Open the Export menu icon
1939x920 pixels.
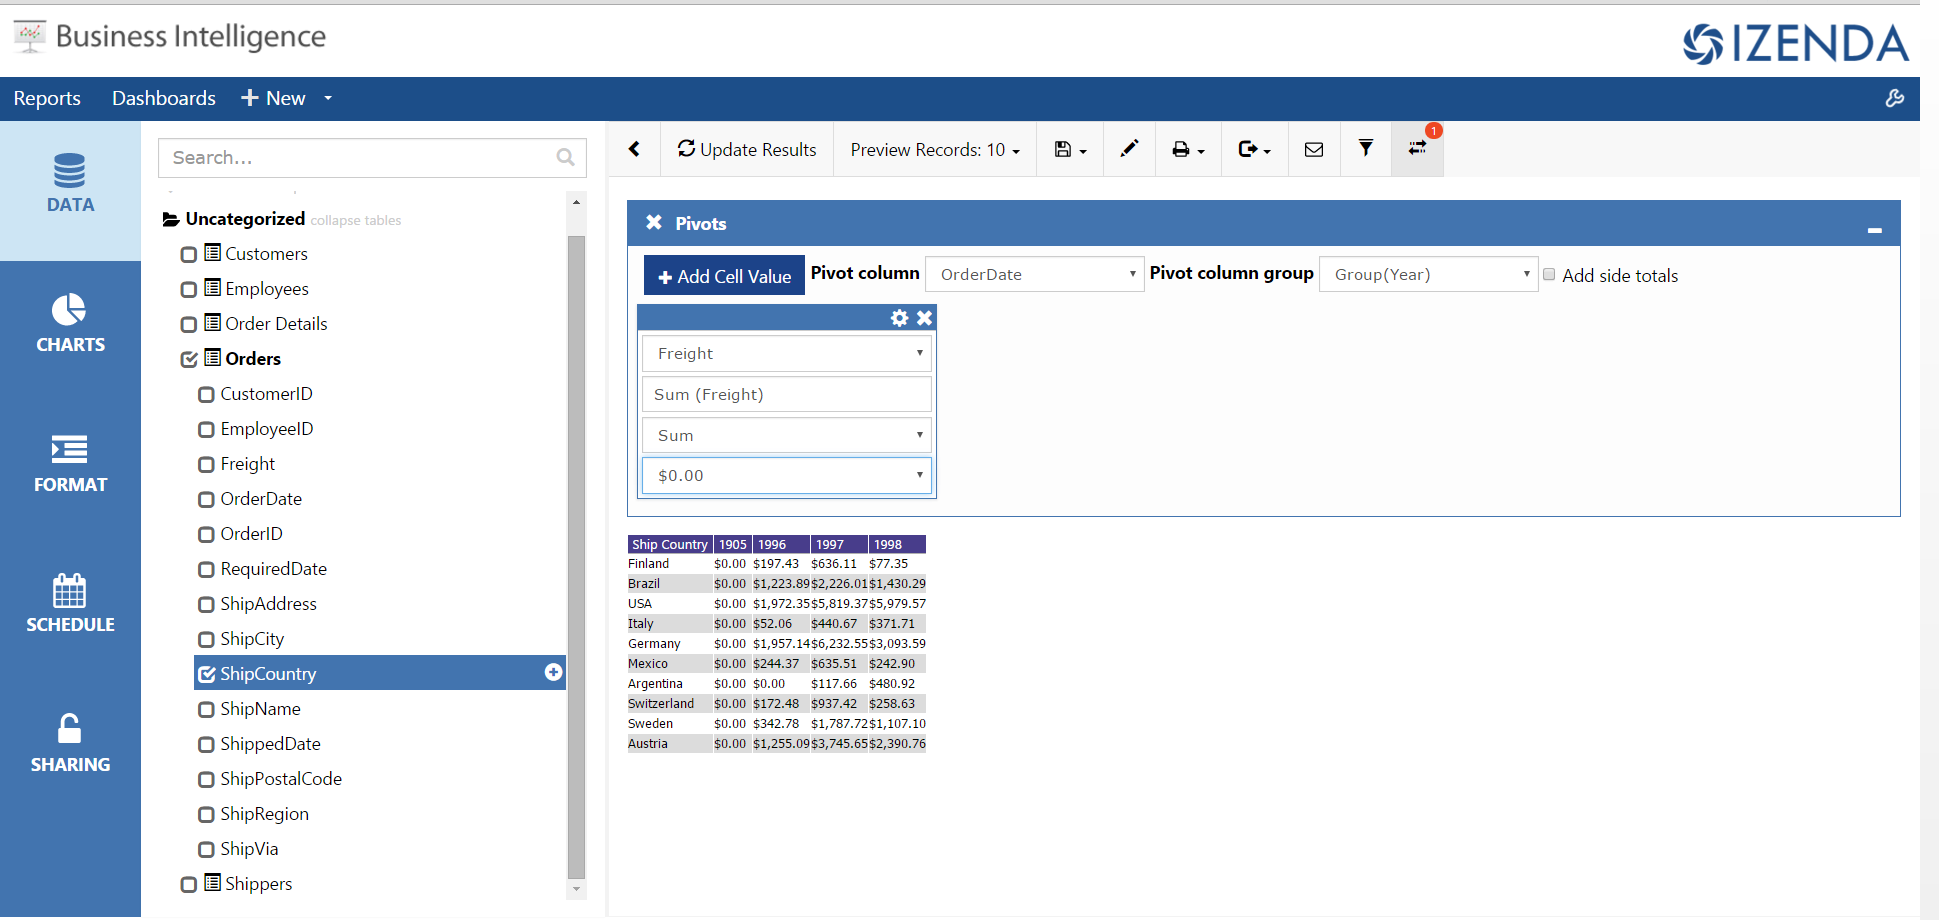1254,149
